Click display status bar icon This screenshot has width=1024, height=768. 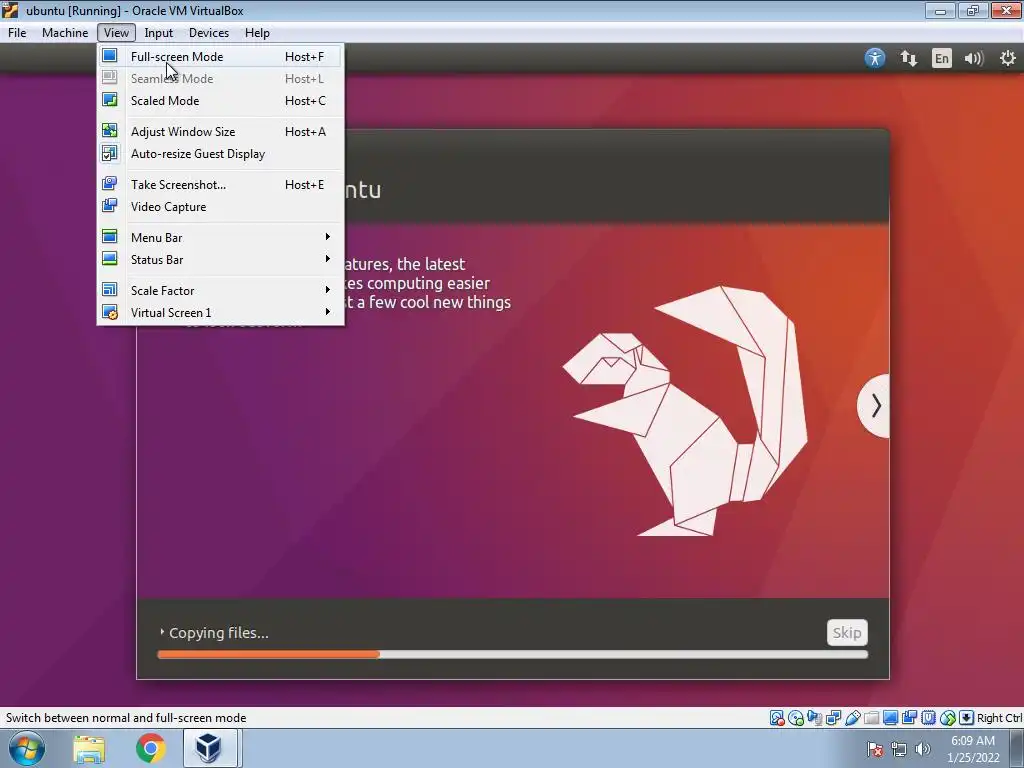tap(890, 718)
